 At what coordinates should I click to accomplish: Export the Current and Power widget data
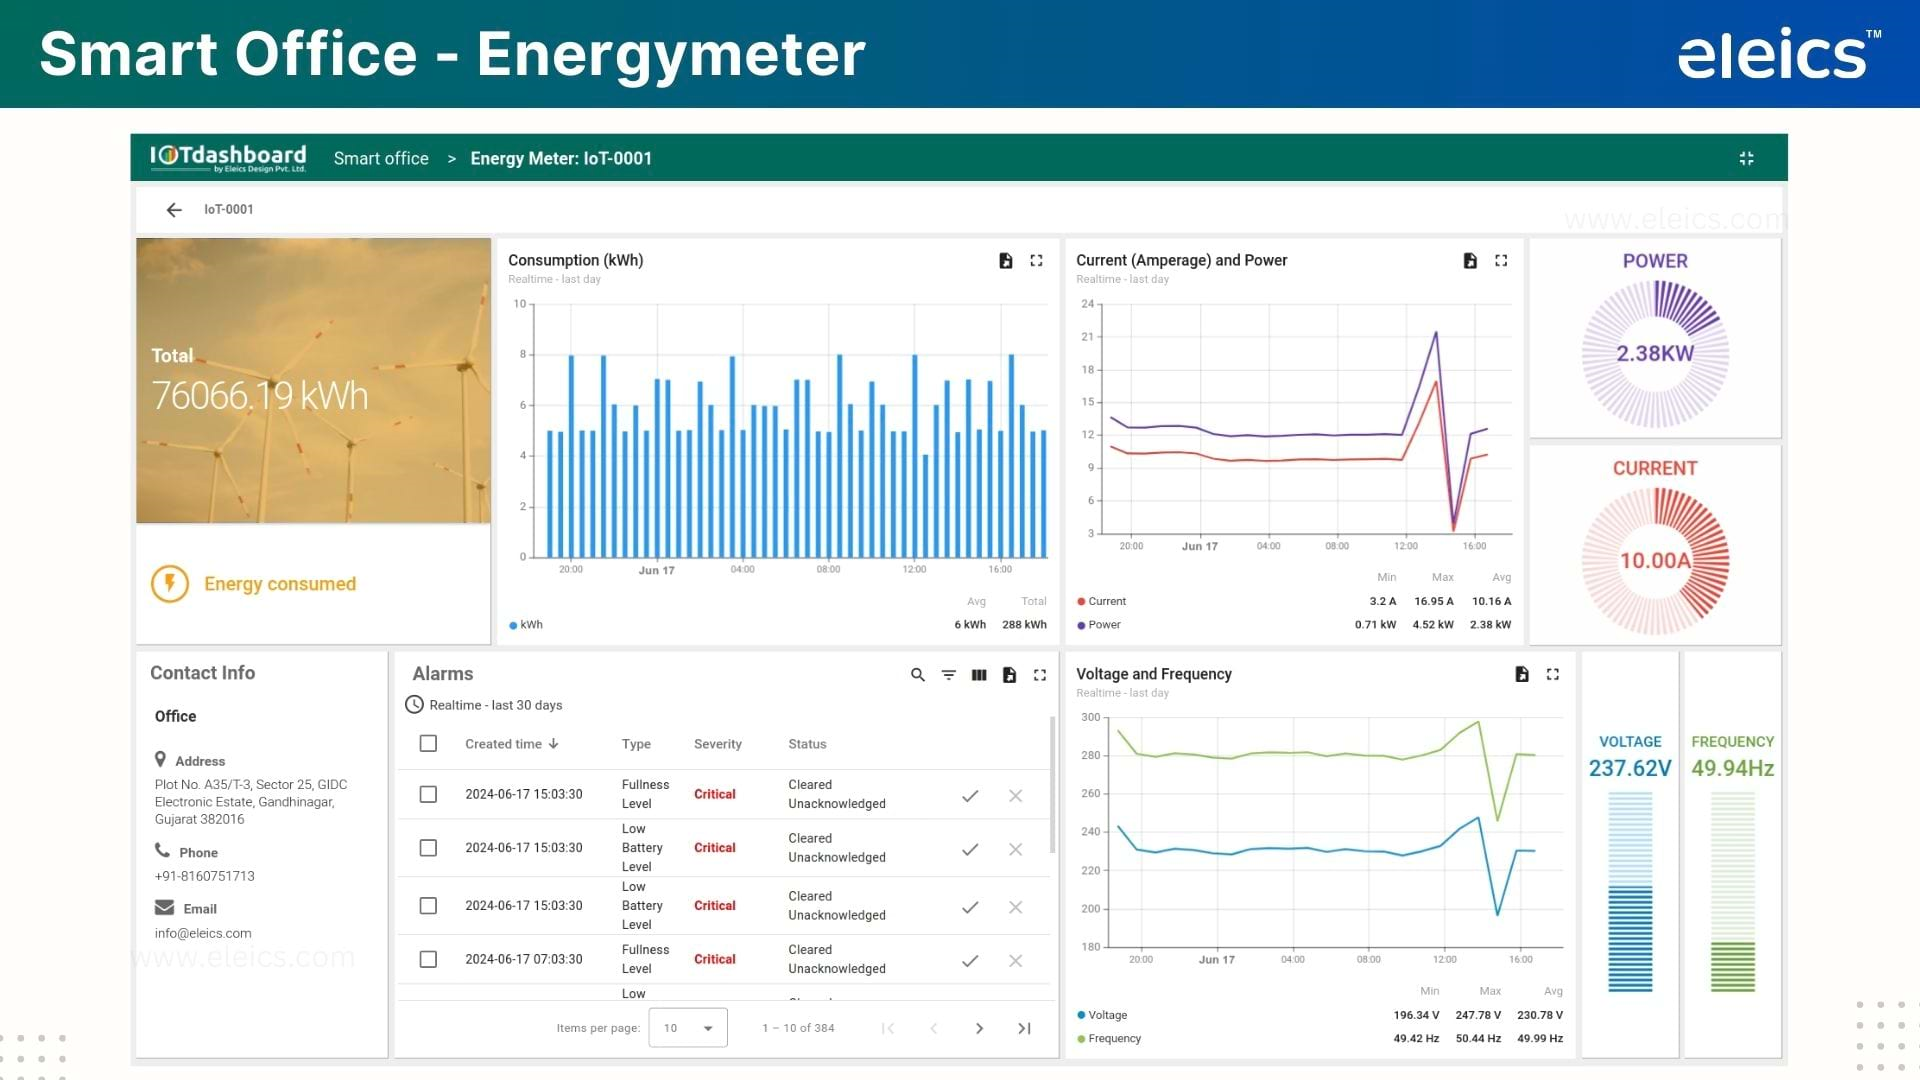(x=1470, y=260)
